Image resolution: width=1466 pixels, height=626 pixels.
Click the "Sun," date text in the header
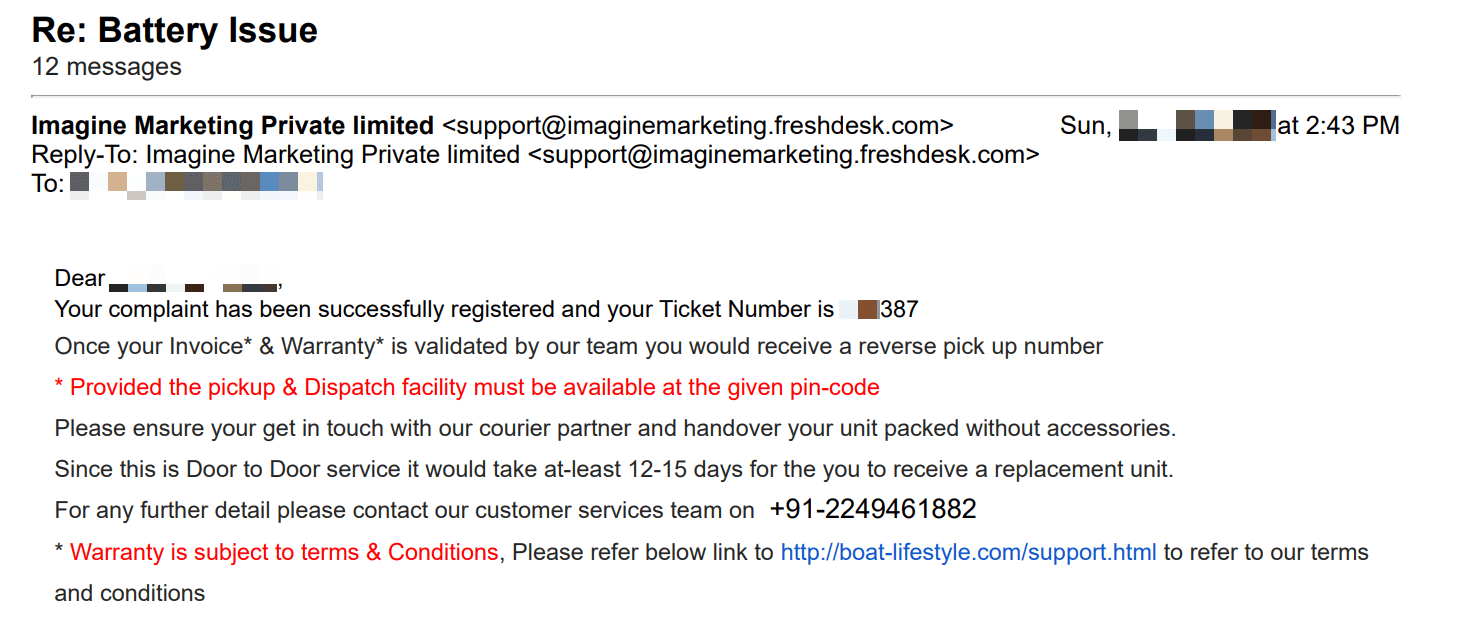[x=1085, y=126]
